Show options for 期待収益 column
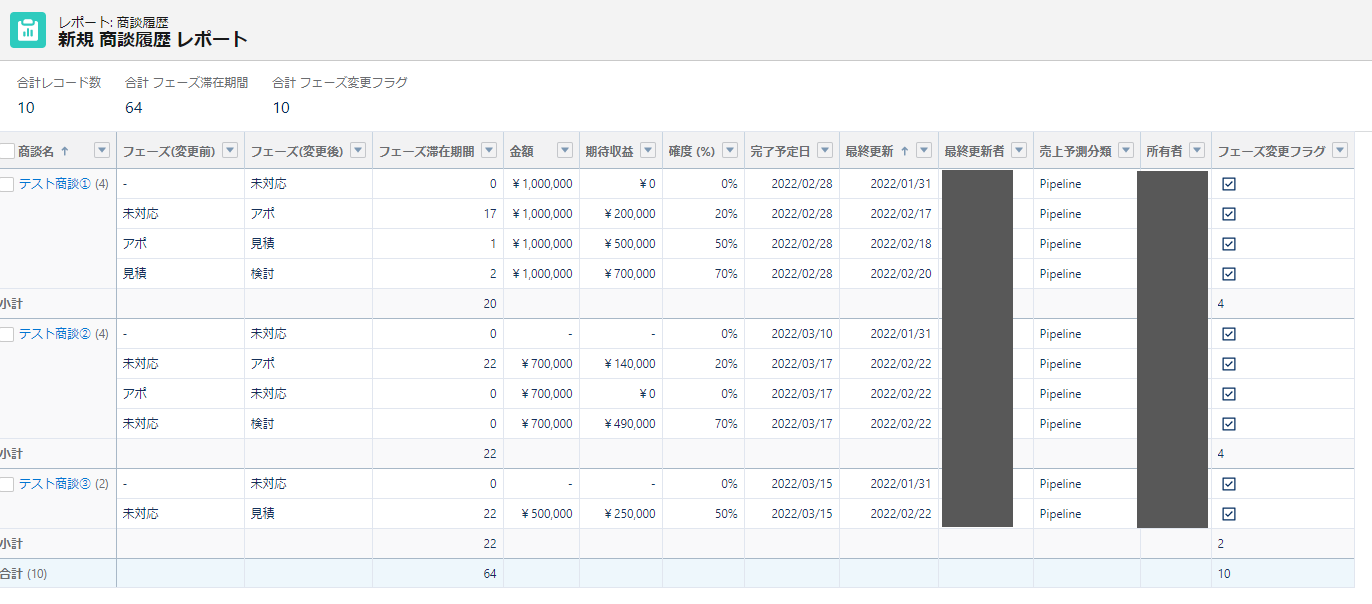 648,151
